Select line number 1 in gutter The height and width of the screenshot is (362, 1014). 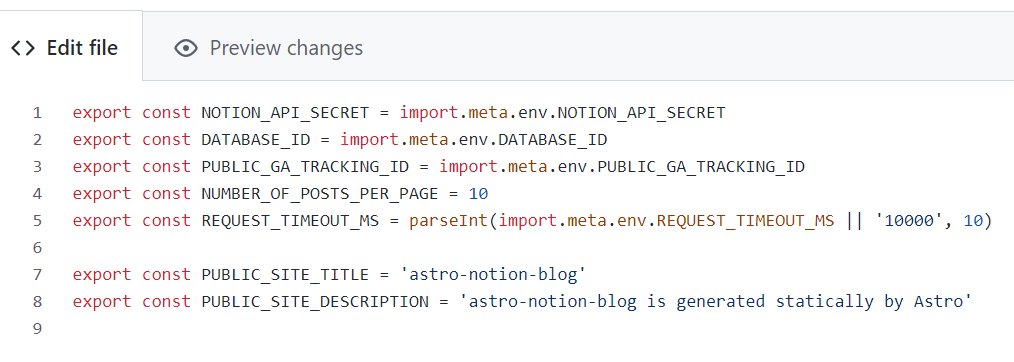(x=37, y=113)
